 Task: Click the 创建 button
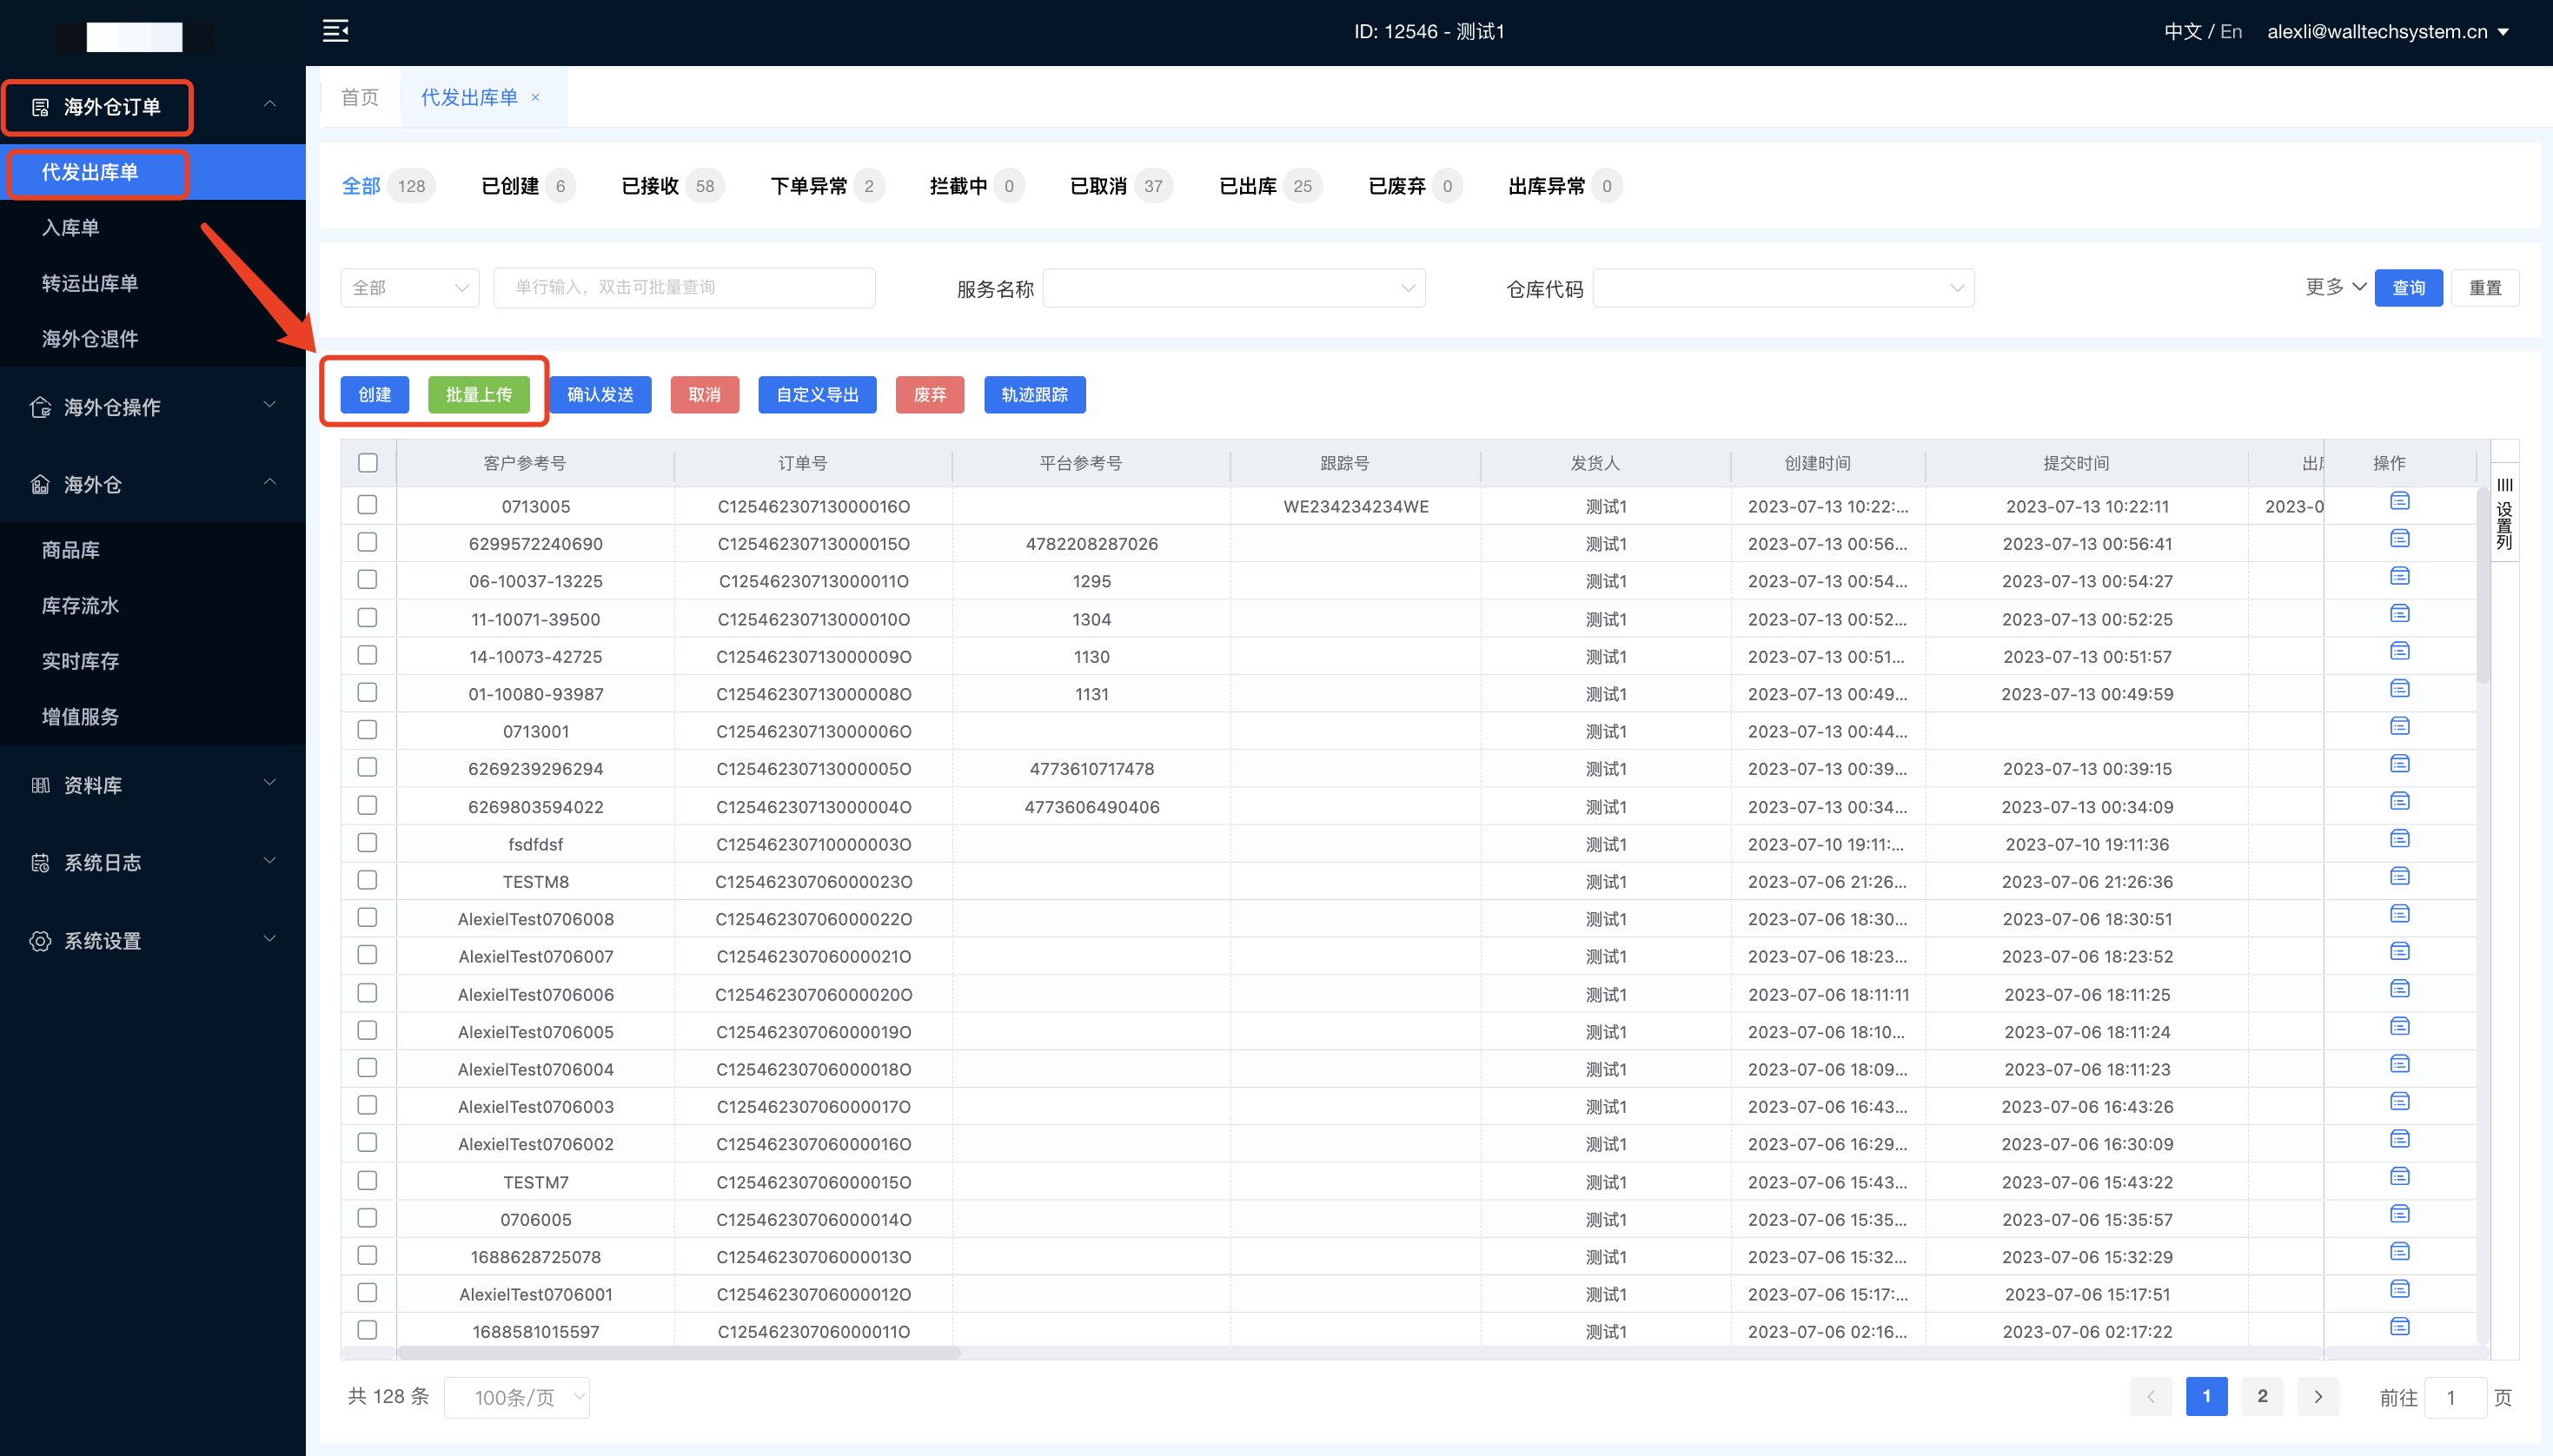(374, 395)
